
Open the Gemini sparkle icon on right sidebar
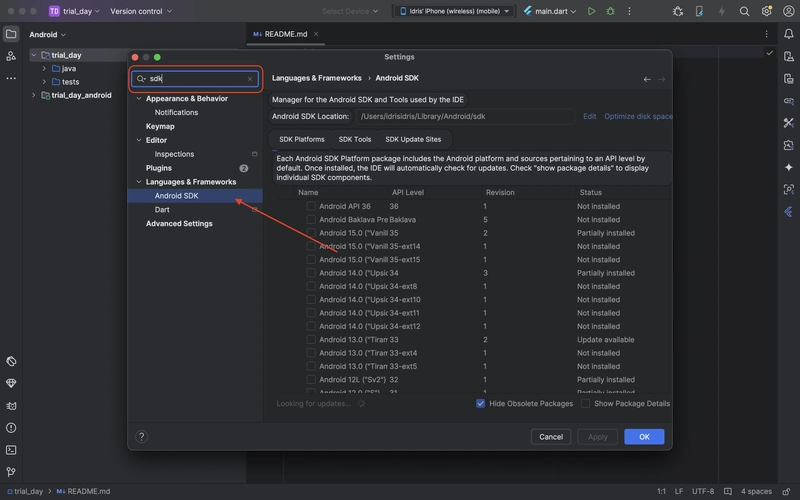788,167
